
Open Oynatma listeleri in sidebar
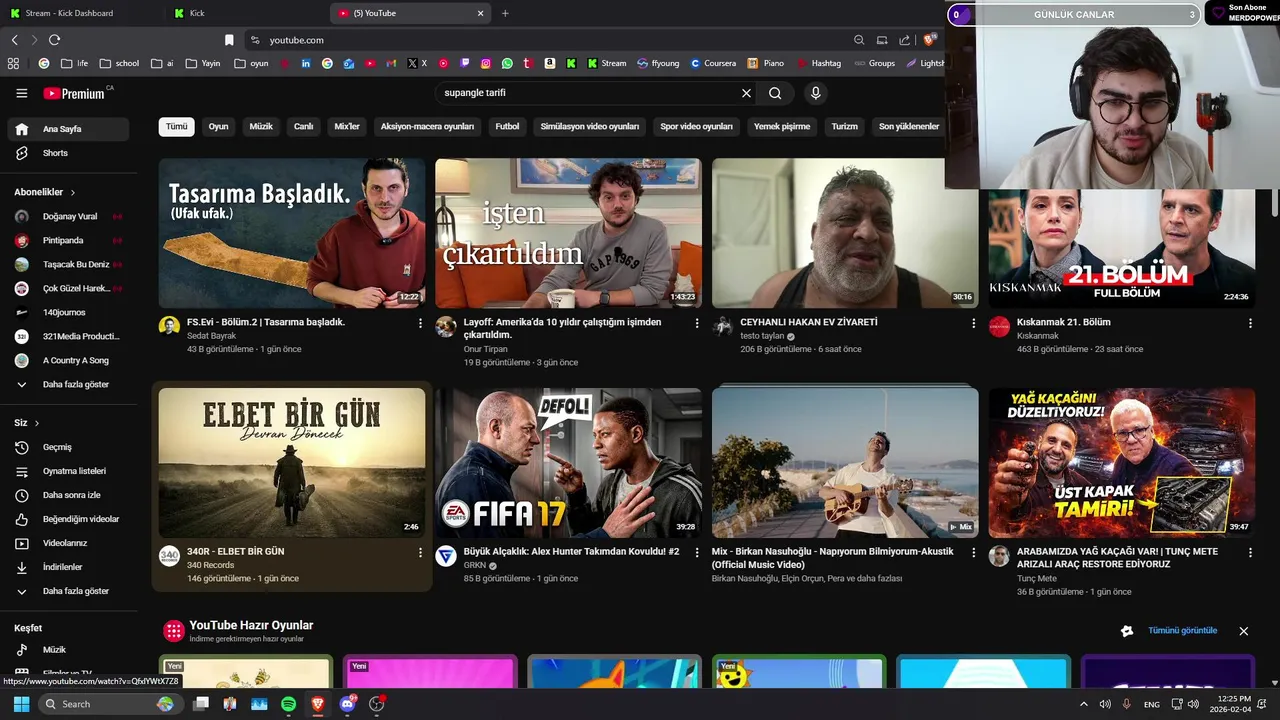pos(68,471)
